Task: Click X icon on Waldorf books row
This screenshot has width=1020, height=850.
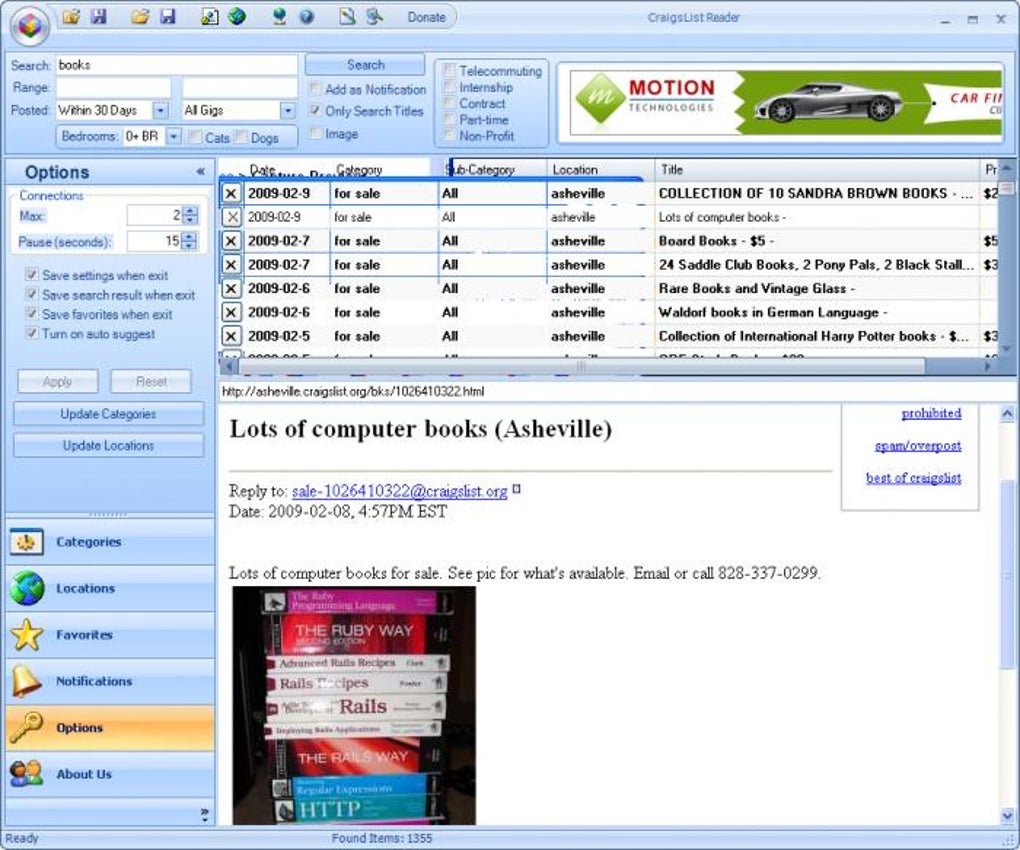Action: [231, 312]
